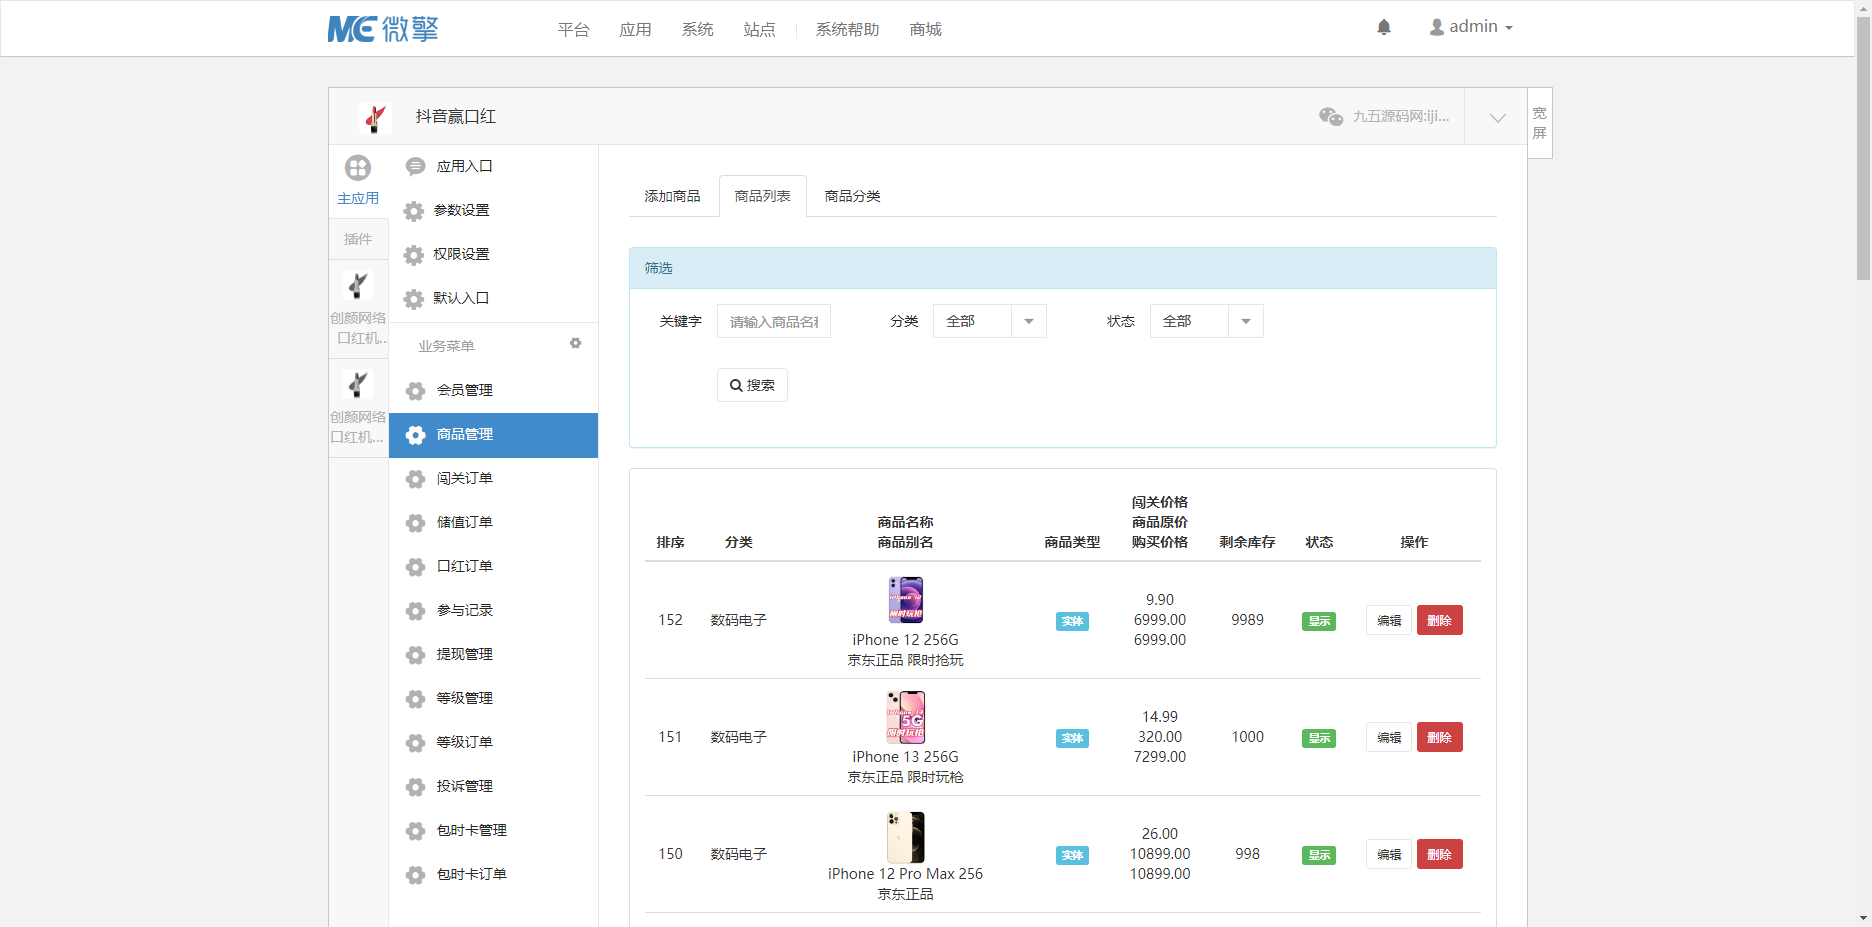1872x927 pixels.
Task: Open 口红订单 management
Action: [x=462, y=566]
